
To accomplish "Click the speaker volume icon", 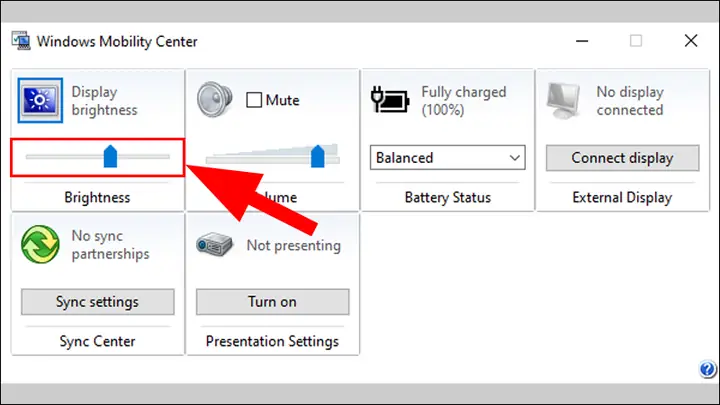I will (214, 99).
